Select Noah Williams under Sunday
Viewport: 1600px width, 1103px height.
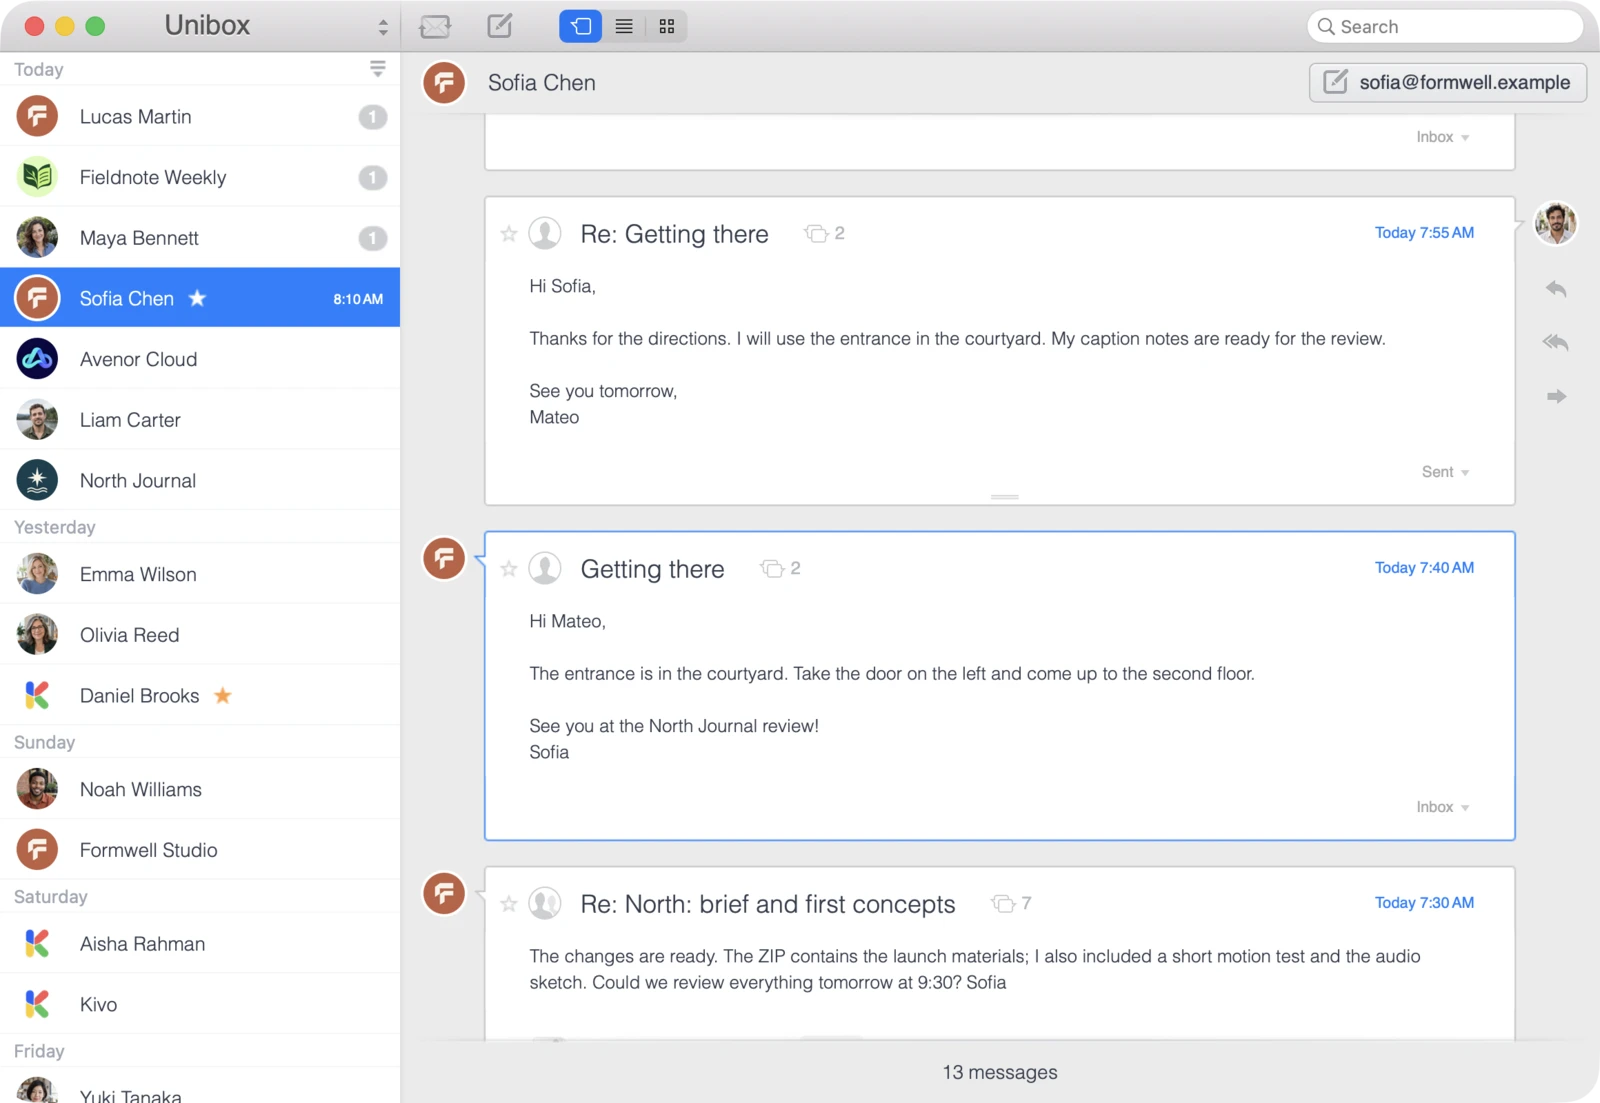point(200,789)
